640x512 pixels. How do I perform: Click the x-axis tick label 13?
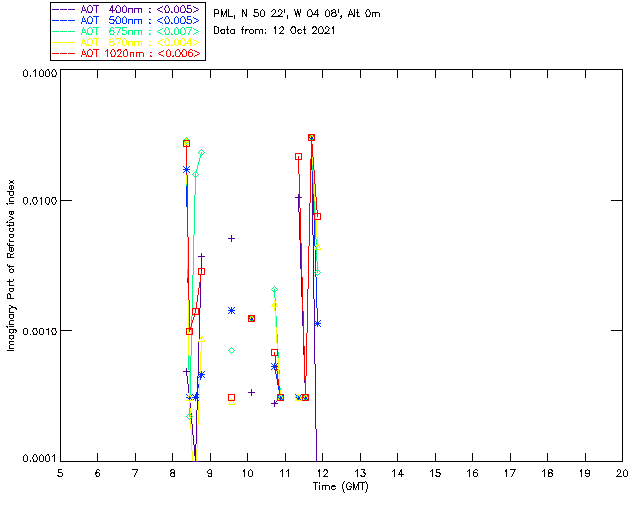[360, 473]
